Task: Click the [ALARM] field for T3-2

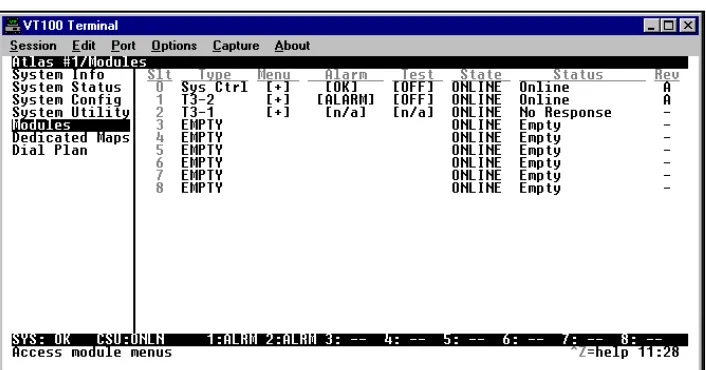Action: point(345,100)
